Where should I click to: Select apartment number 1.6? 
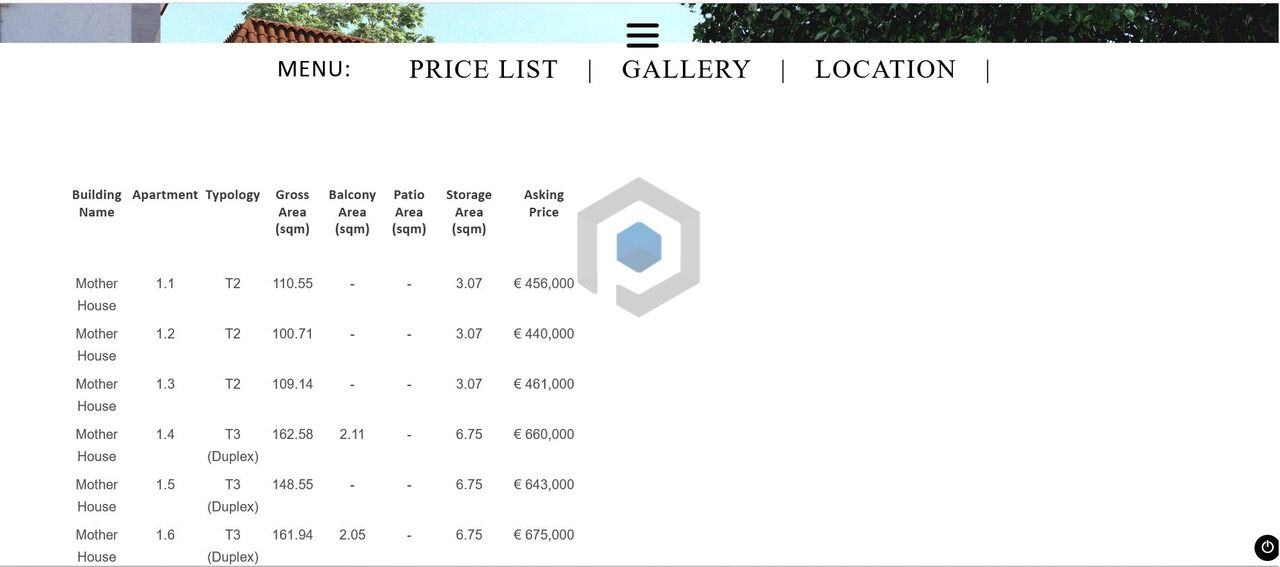pos(165,535)
